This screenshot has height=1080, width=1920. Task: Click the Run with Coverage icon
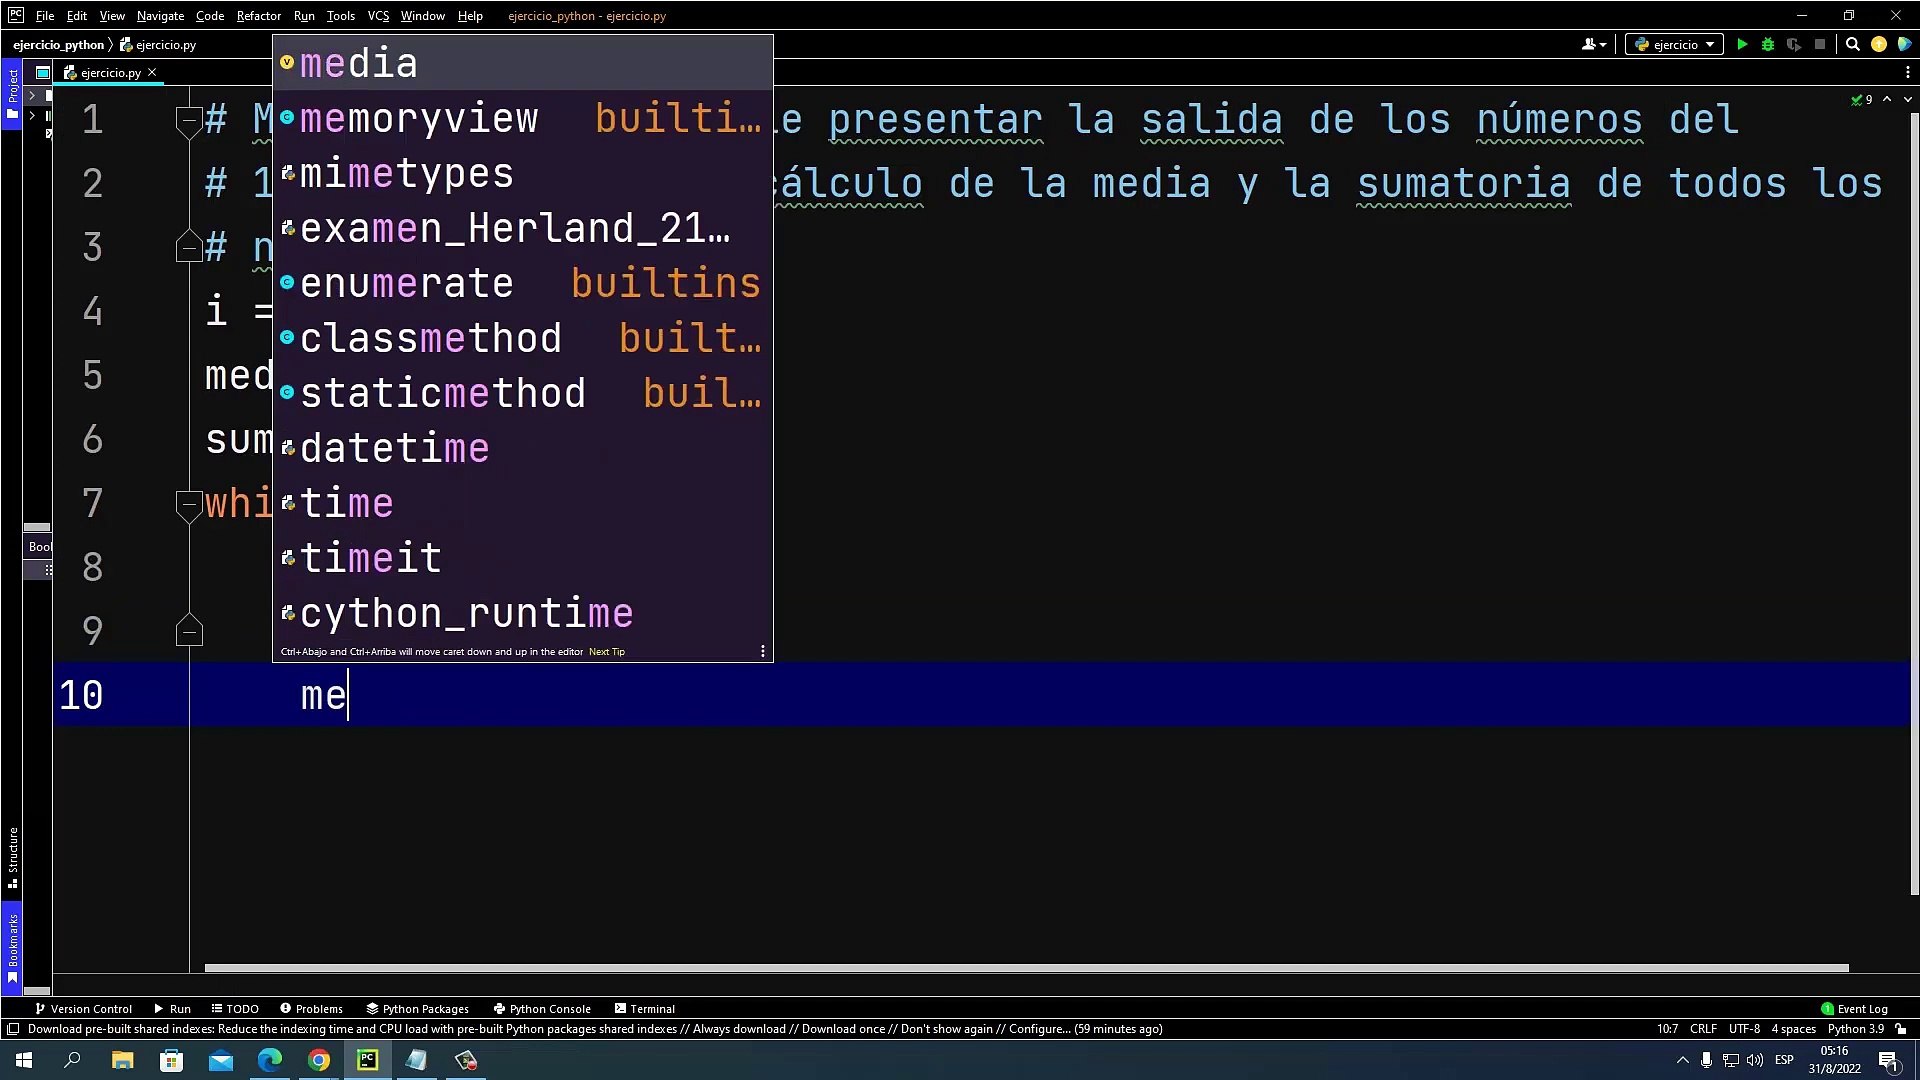[x=1794, y=44]
